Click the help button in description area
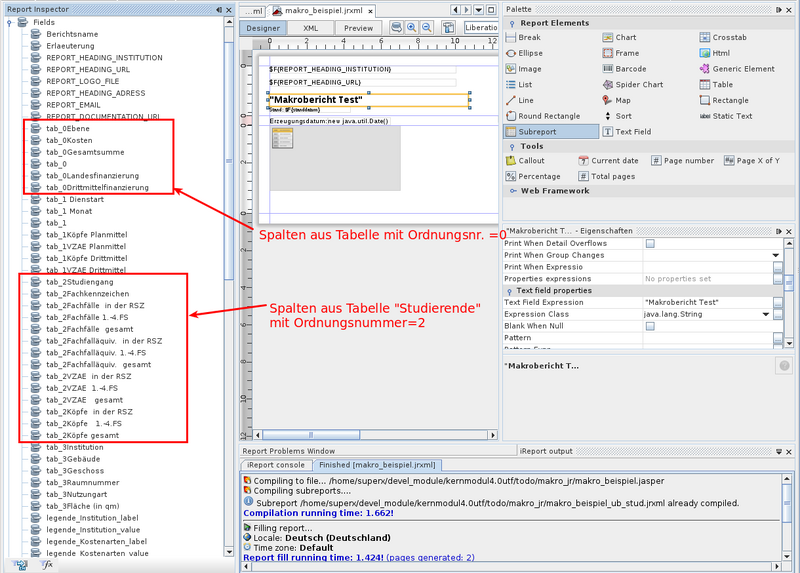Viewport: 800px width, 573px height. pos(784,365)
